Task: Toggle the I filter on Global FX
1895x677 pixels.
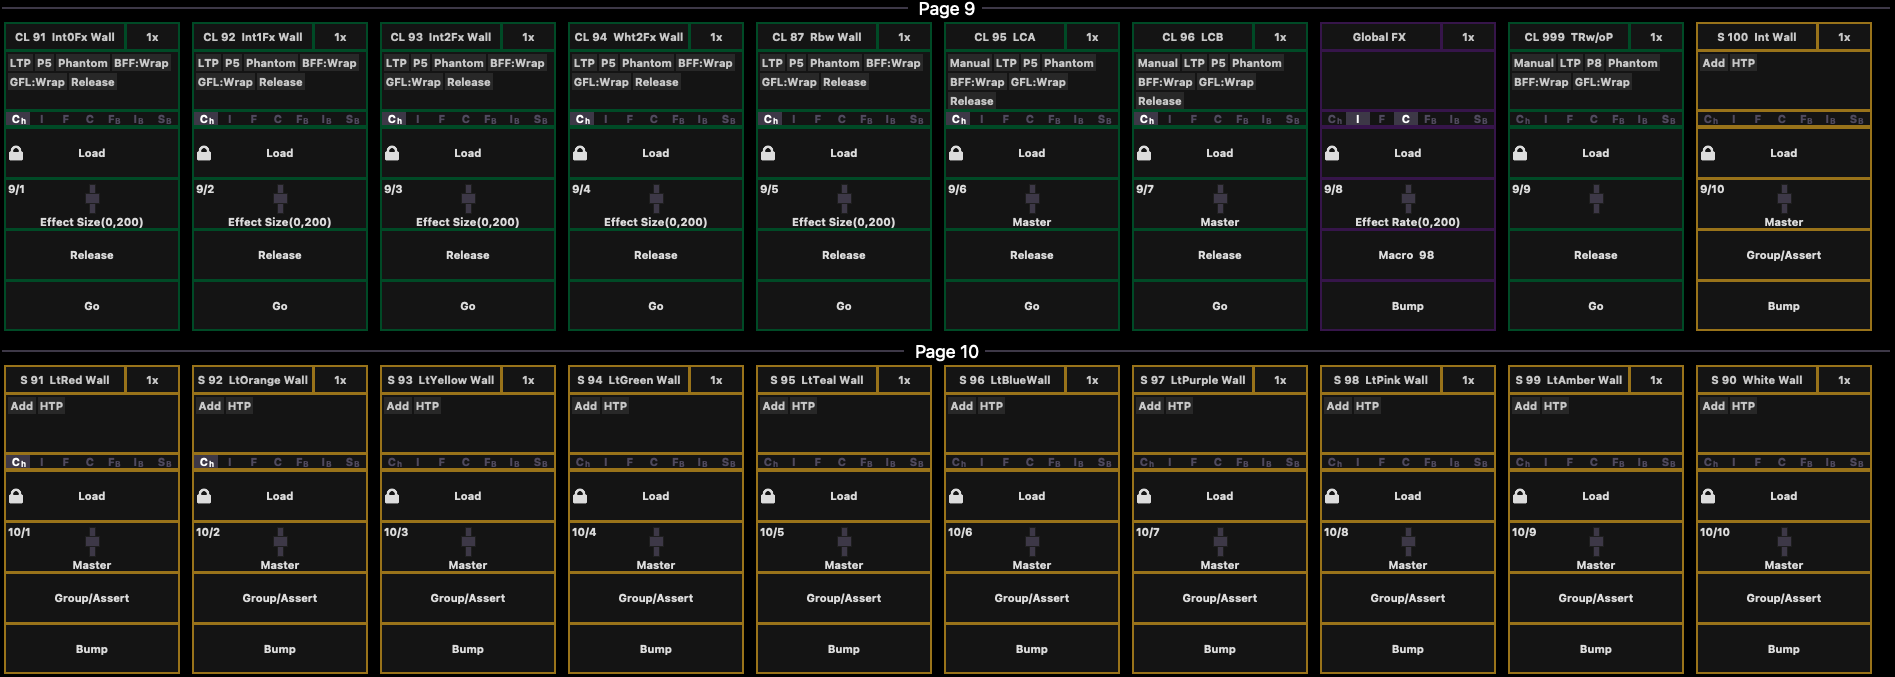Action: pyautogui.click(x=1357, y=119)
